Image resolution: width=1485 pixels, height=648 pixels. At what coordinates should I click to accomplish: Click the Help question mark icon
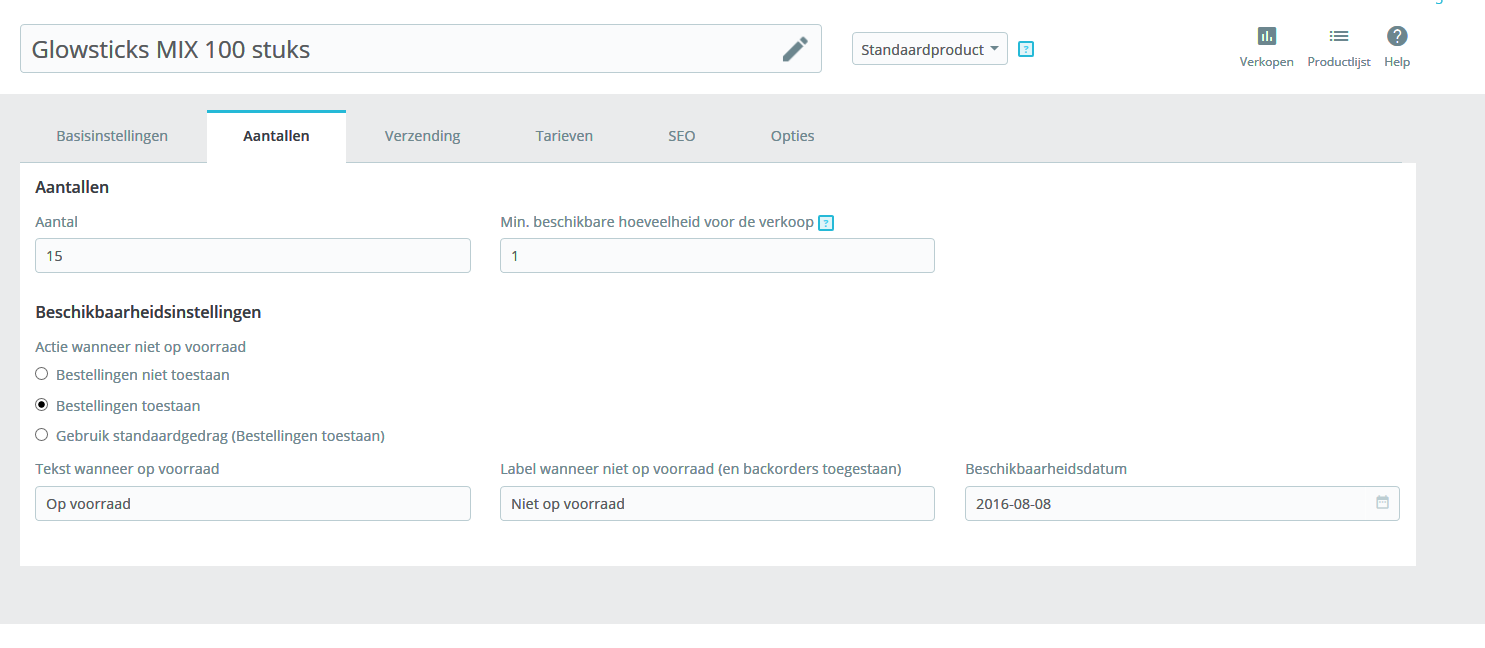(x=1397, y=36)
